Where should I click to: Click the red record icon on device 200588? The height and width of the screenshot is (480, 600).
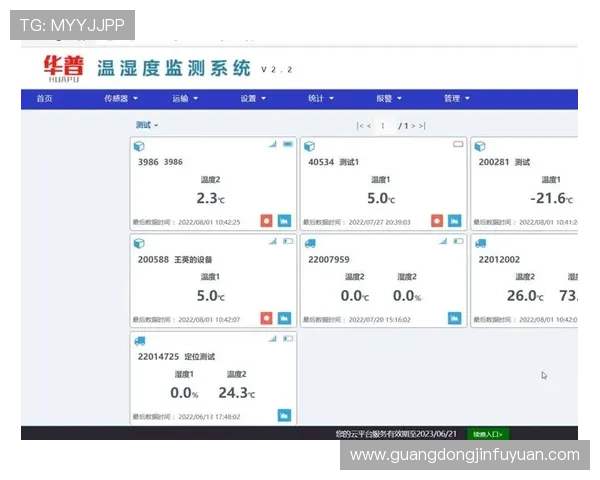coord(266,318)
